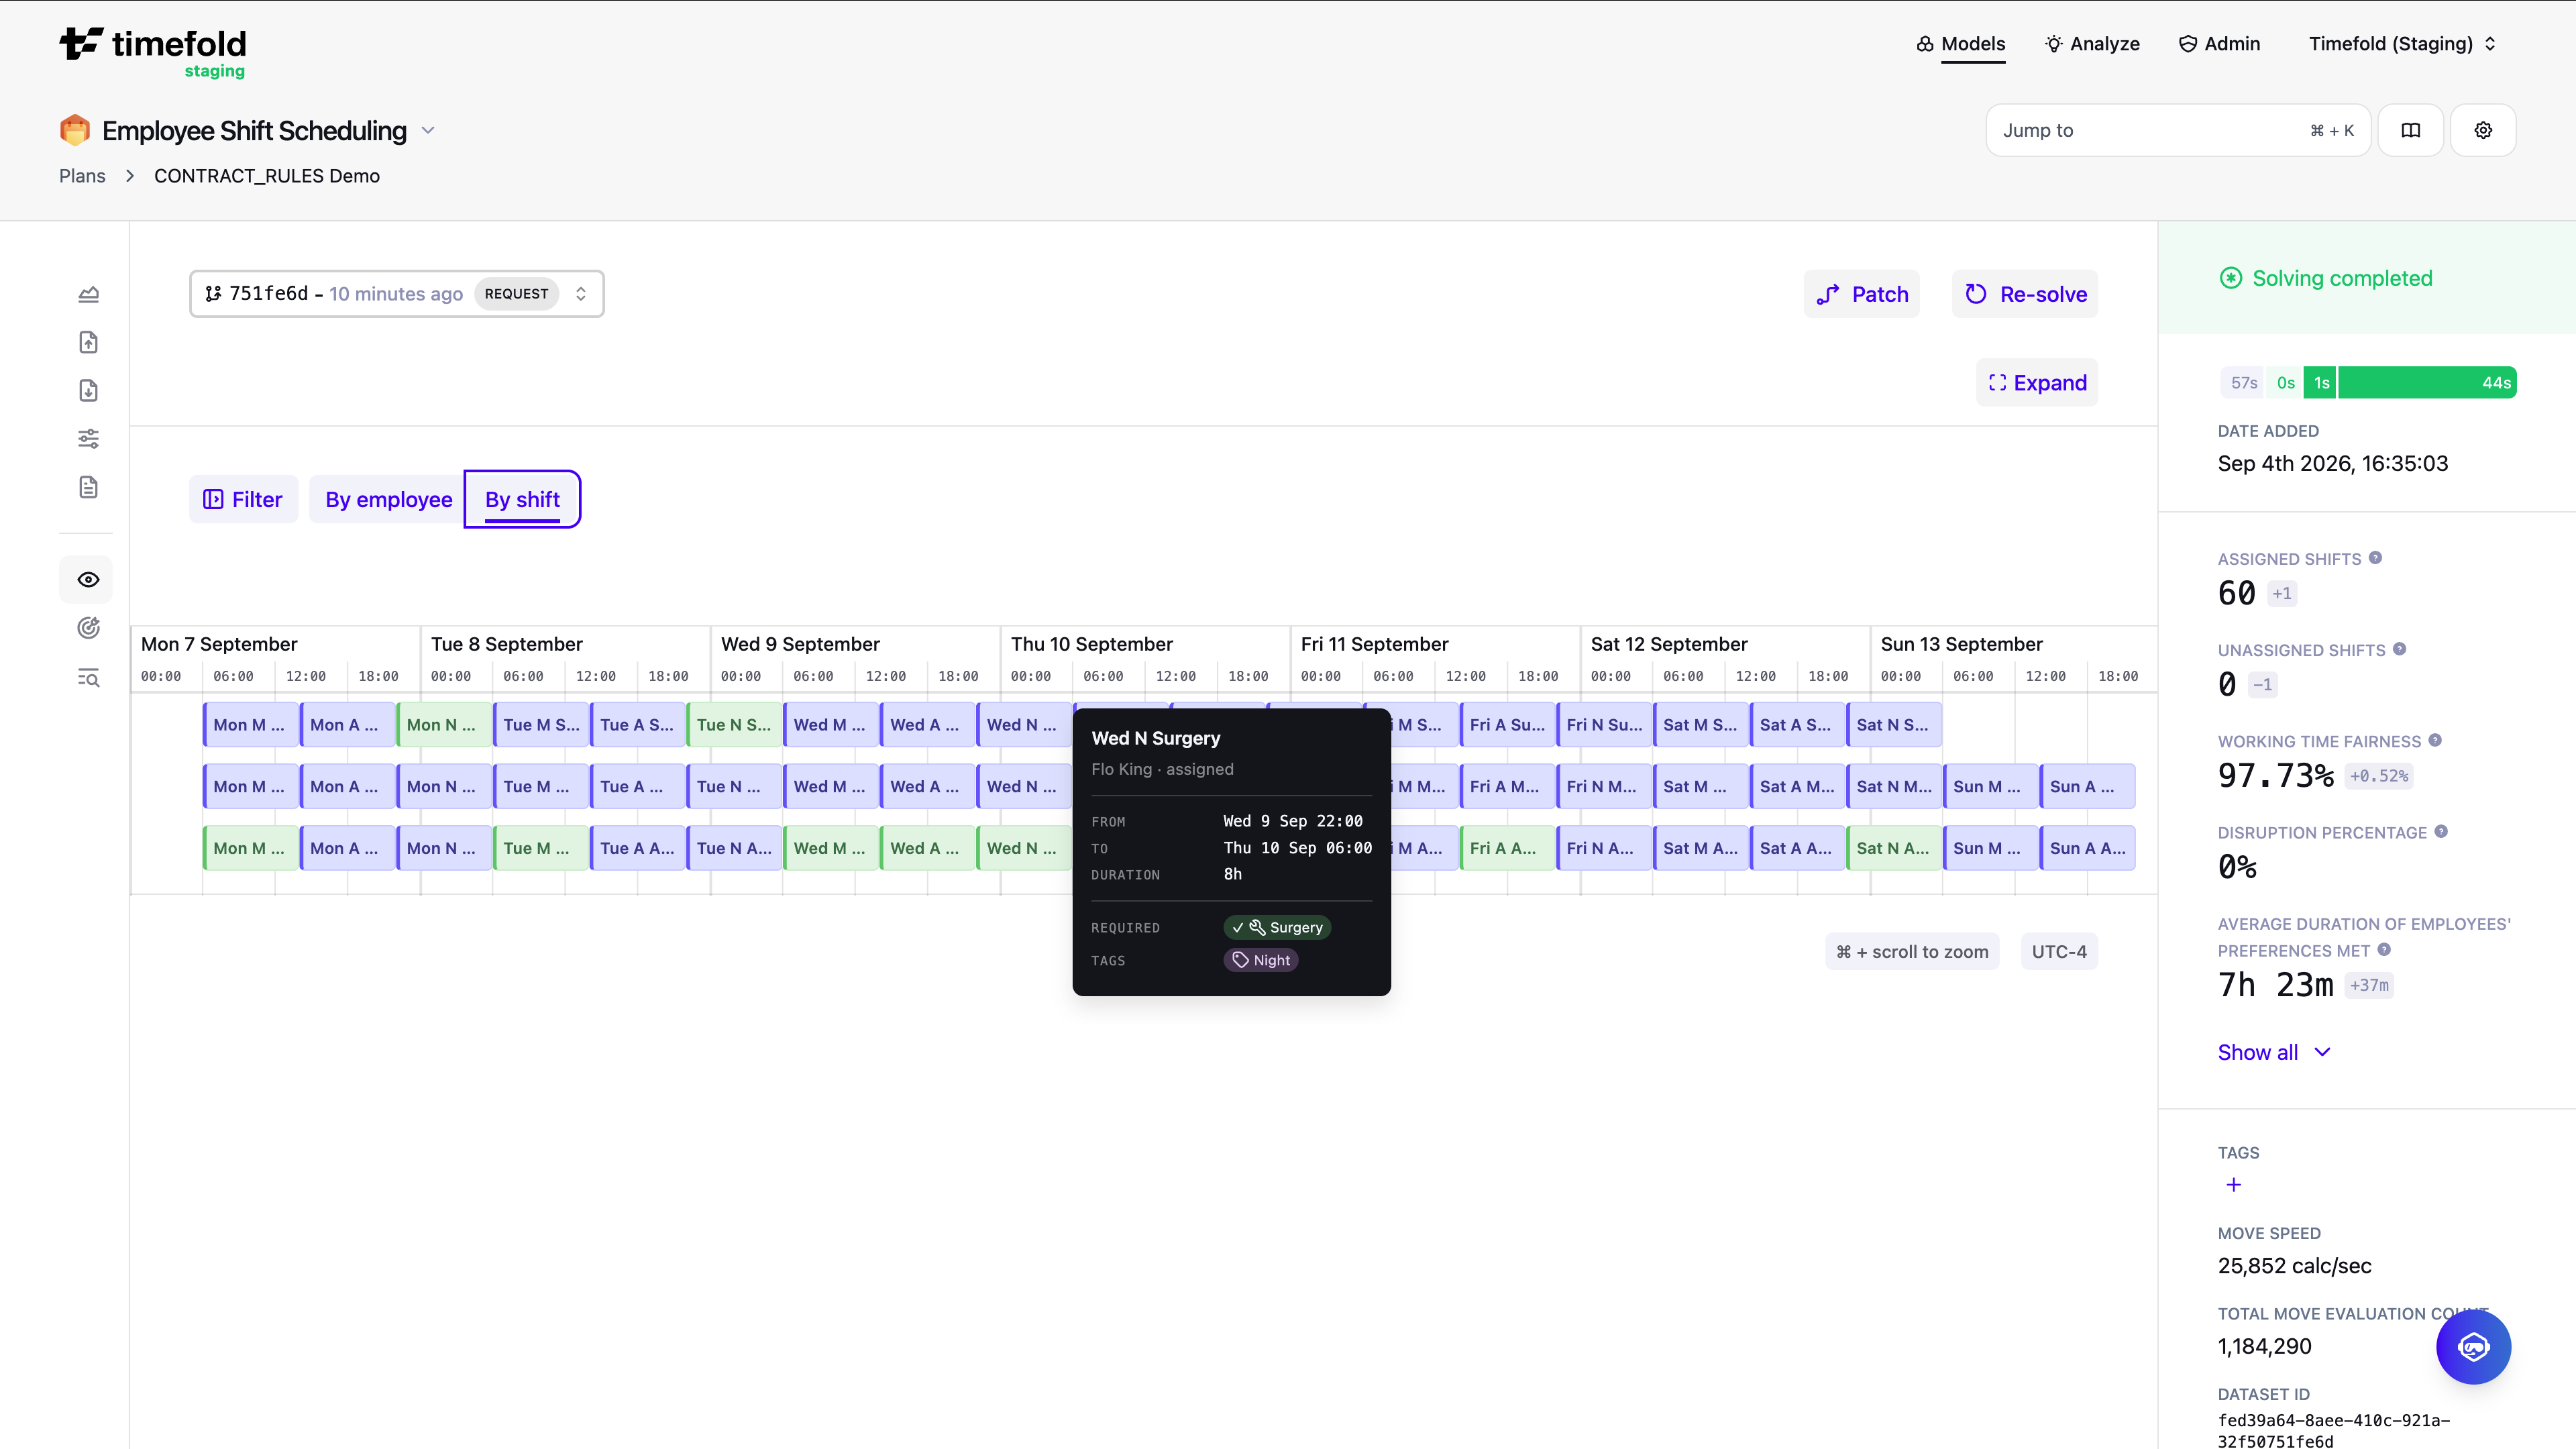Click the green 44s solving progress segment
The height and width of the screenshot is (1449, 2576).
(x=2427, y=383)
